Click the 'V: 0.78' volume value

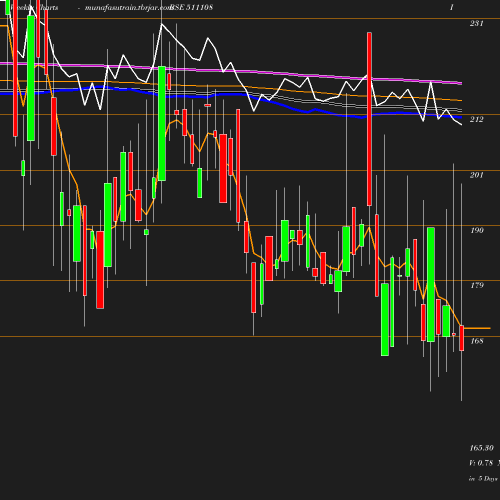pos(481,463)
